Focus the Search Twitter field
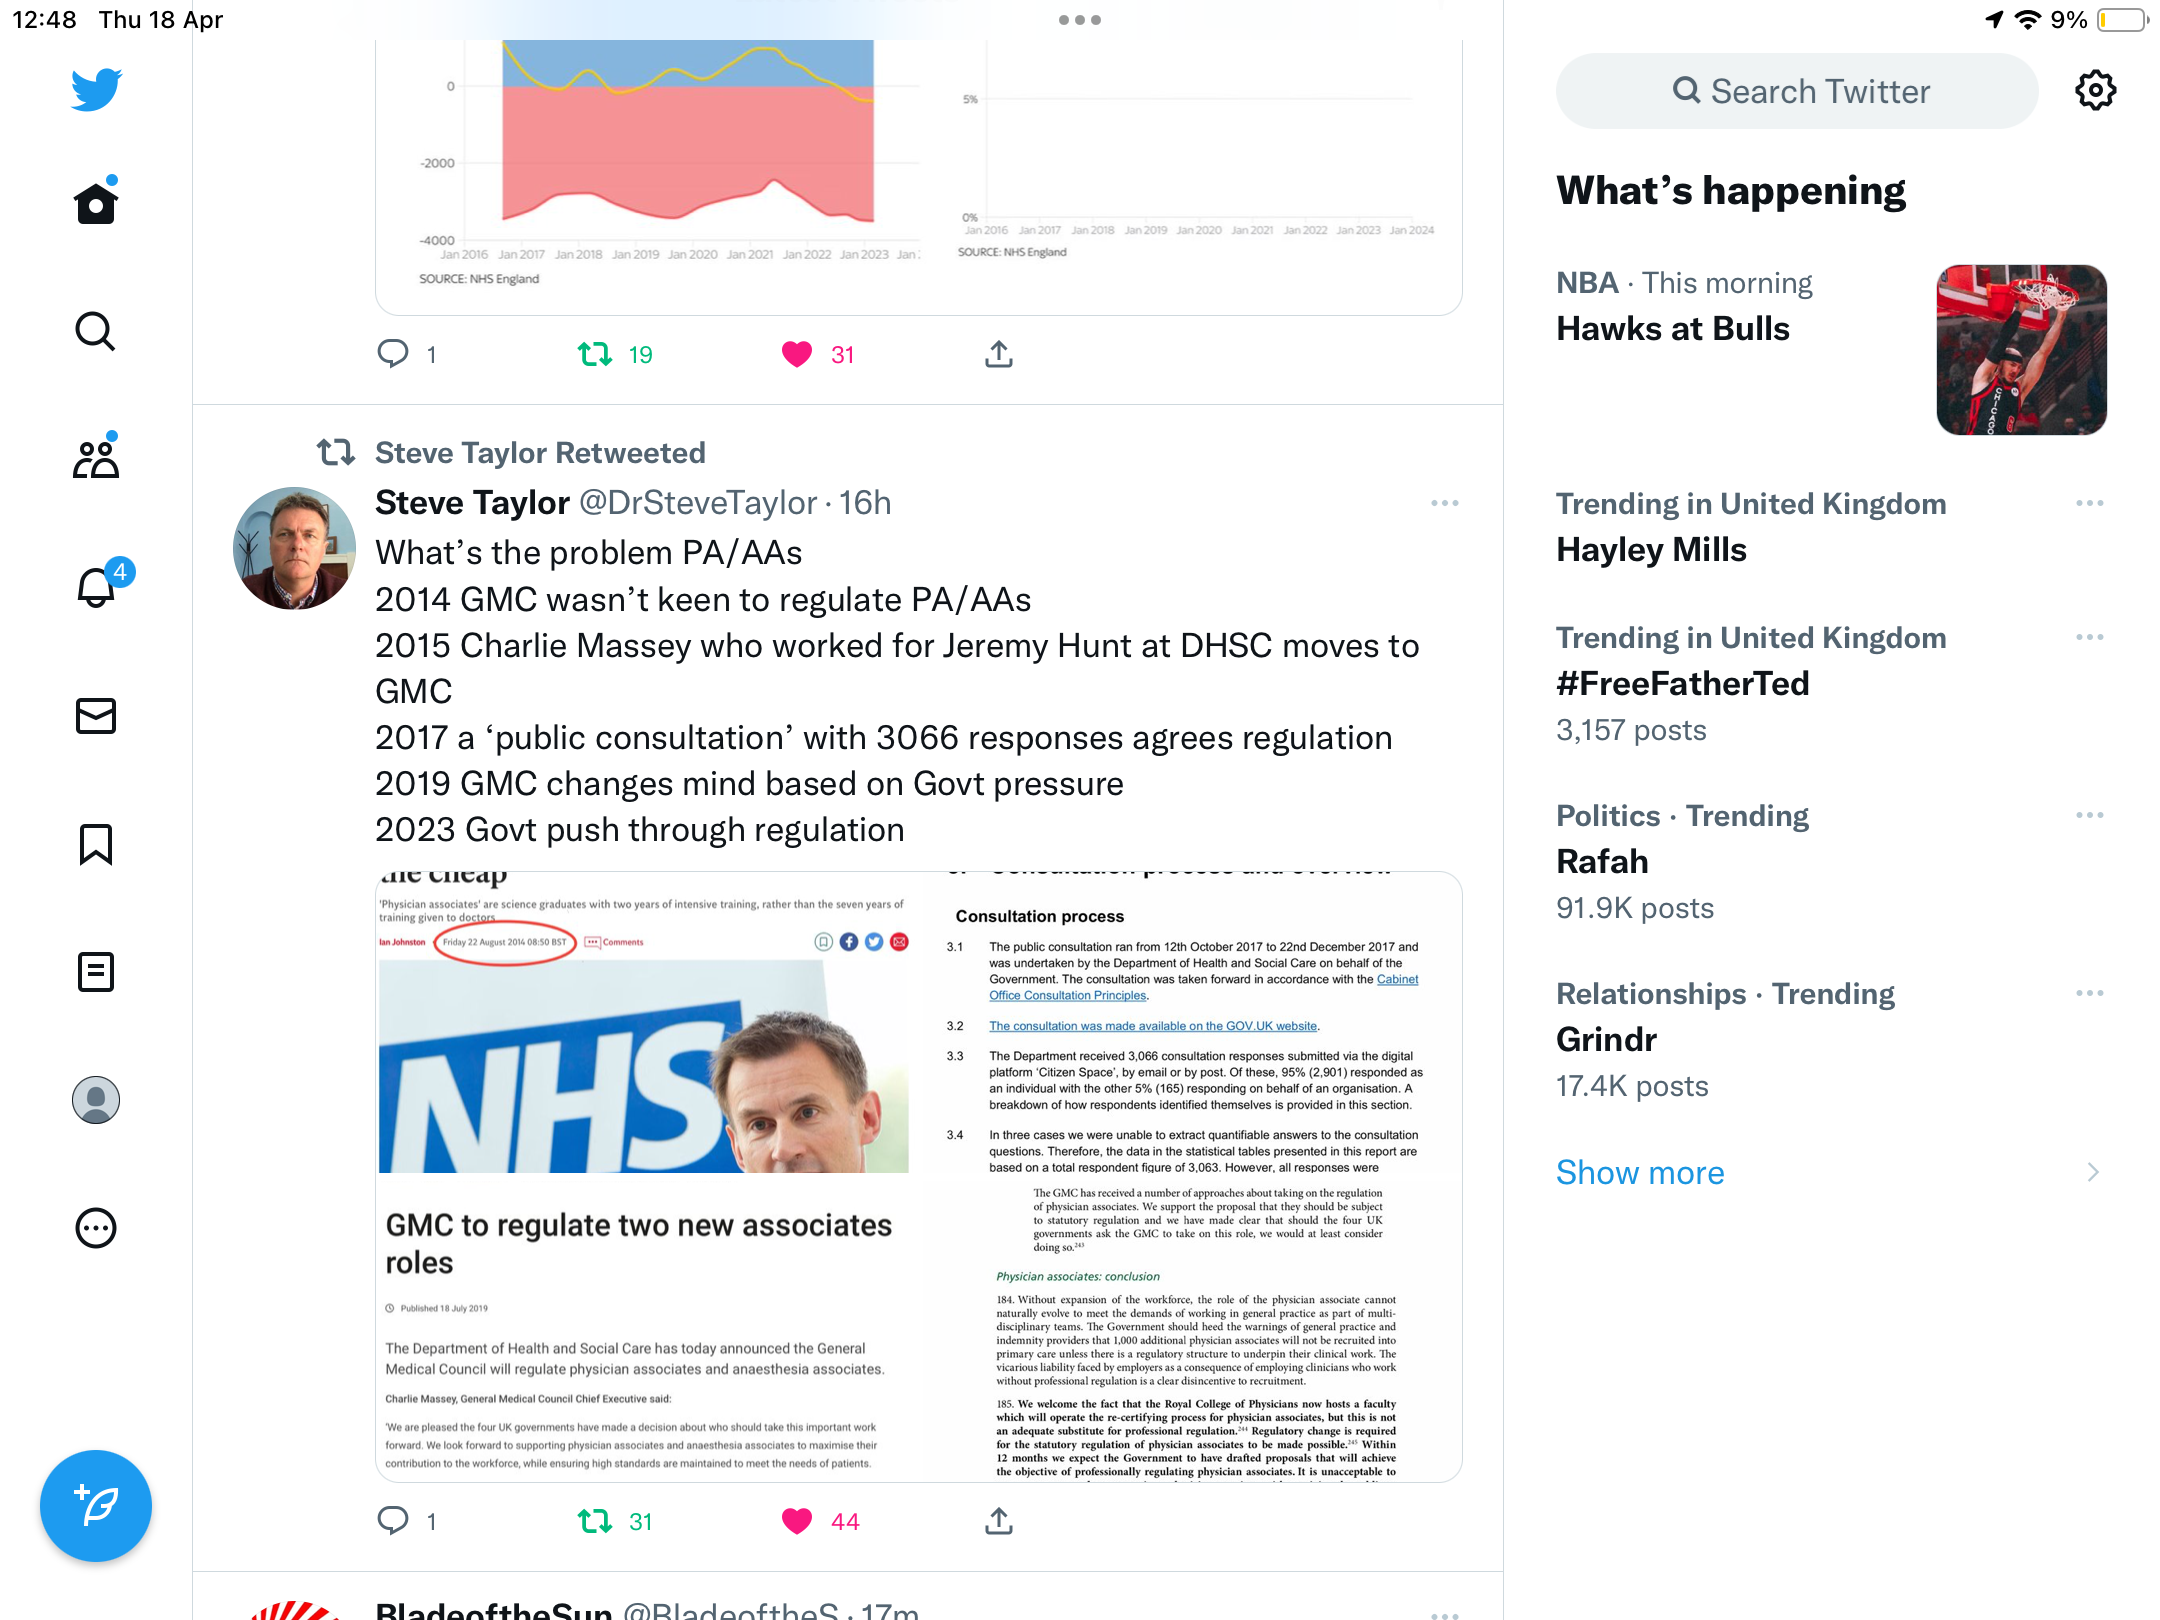This screenshot has height=1620, width=2160. [x=1797, y=91]
